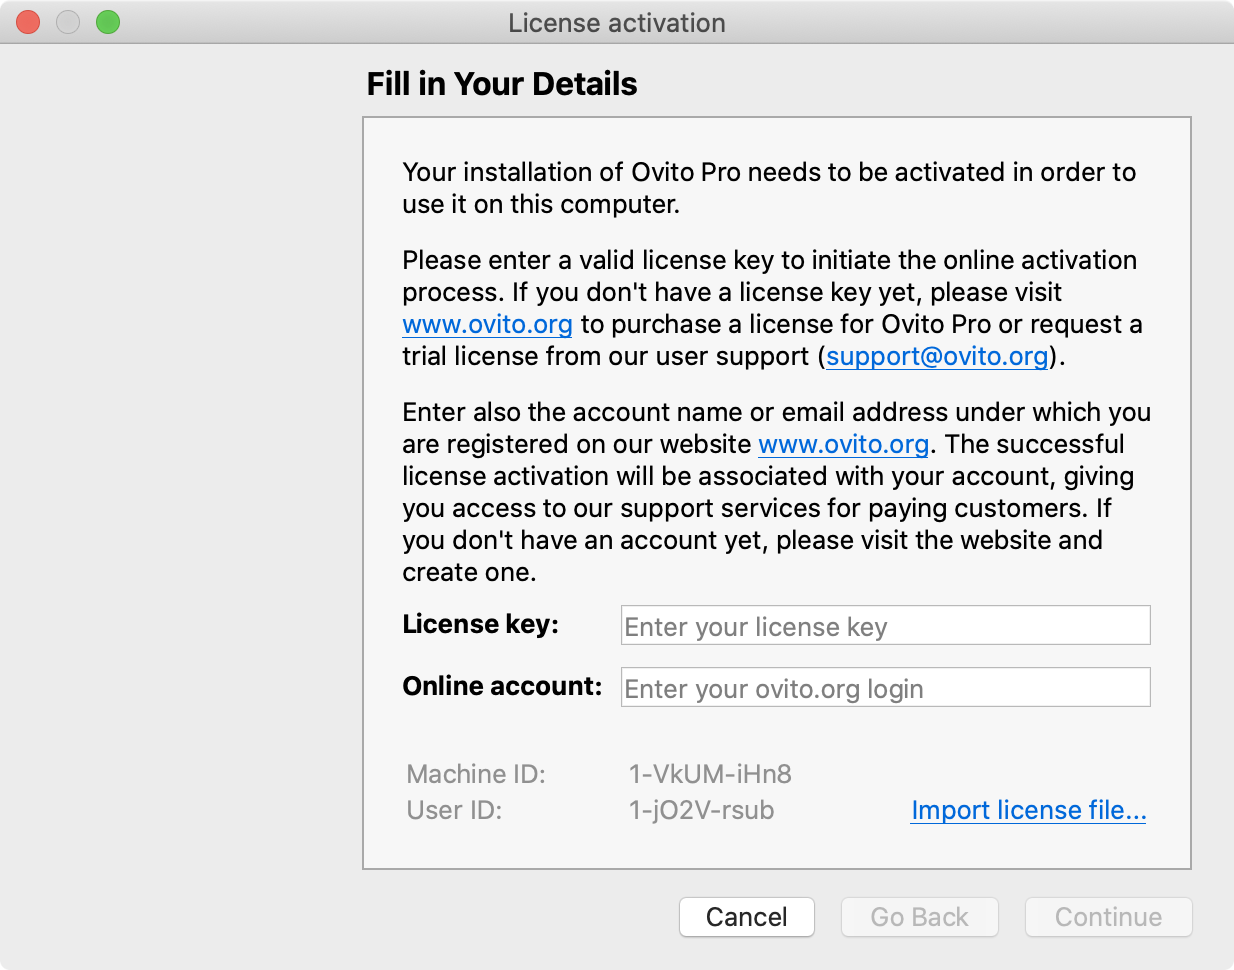Focus the License key input field

tap(885, 626)
